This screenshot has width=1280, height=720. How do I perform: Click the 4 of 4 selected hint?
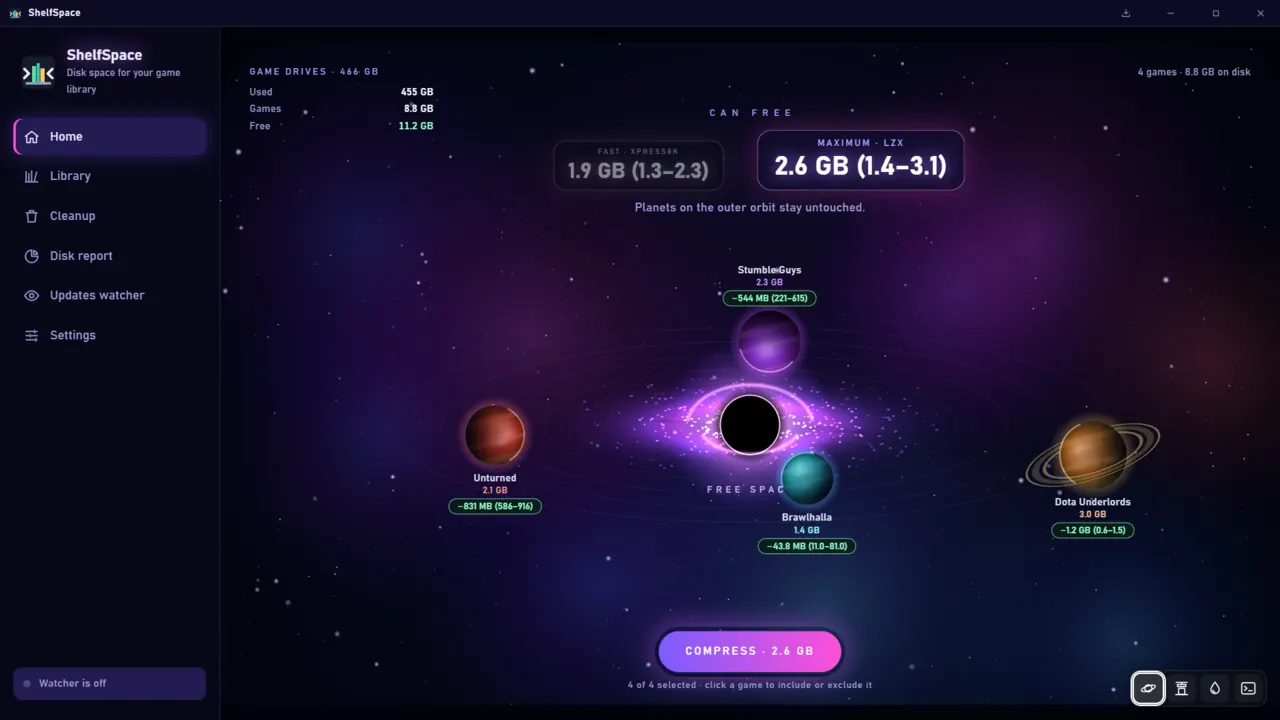[750, 685]
